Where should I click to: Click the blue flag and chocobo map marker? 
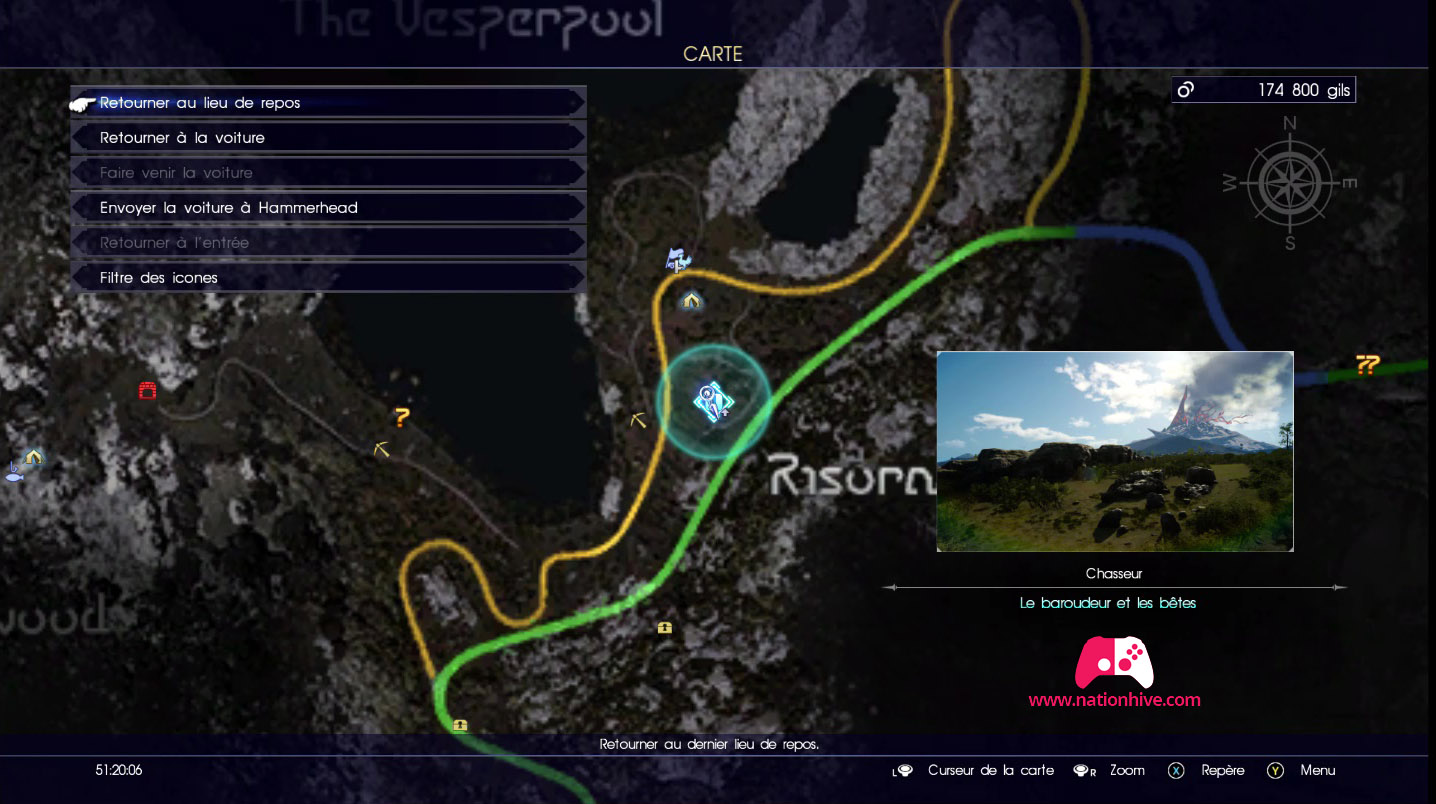pyautogui.click(x=678, y=261)
